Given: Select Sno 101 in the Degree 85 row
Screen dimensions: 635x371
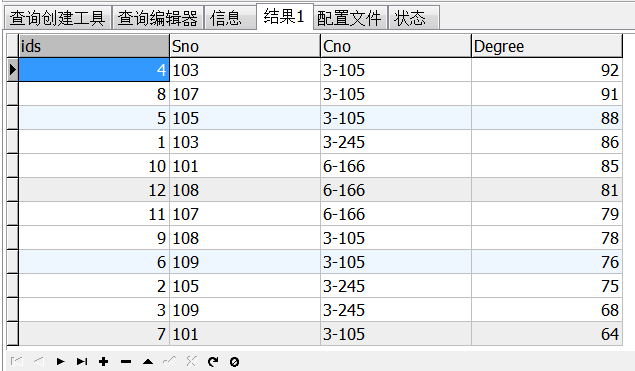Looking at the screenshot, I should pos(245,166).
